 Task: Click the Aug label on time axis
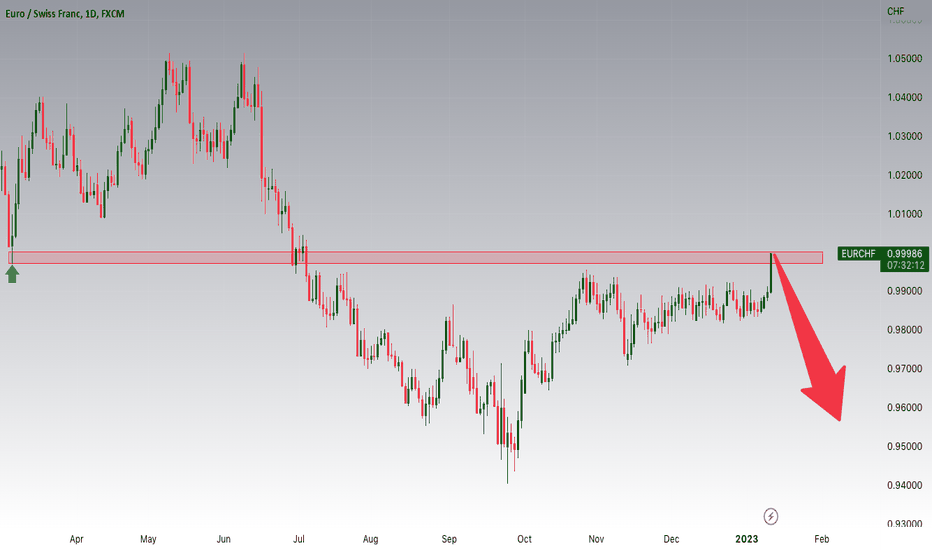point(370,539)
